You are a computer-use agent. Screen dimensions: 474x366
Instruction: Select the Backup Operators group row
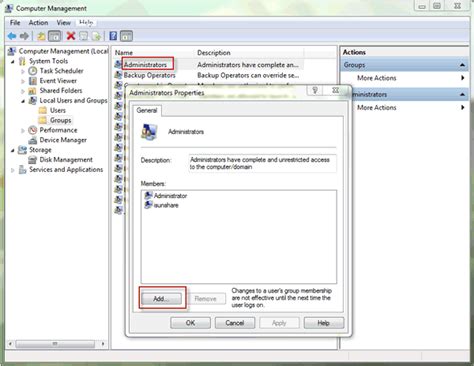click(208, 75)
